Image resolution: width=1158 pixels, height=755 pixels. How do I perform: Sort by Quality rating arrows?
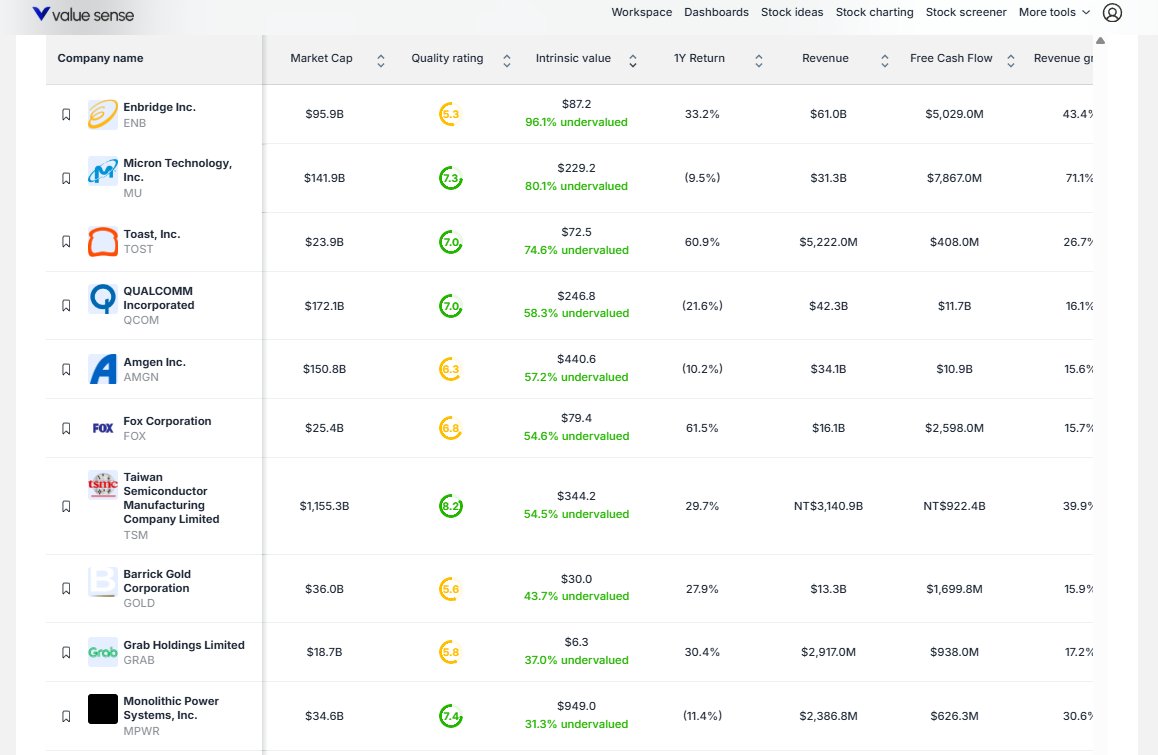point(507,61)
